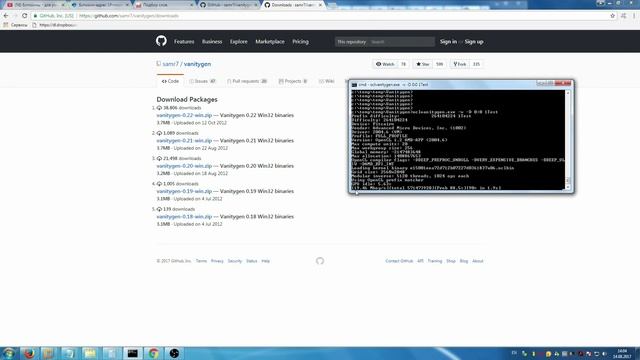Open the Issues tab of the repository
Viewport: 640px width, 360px height.
pyautogui.click(x=202, y=81)
